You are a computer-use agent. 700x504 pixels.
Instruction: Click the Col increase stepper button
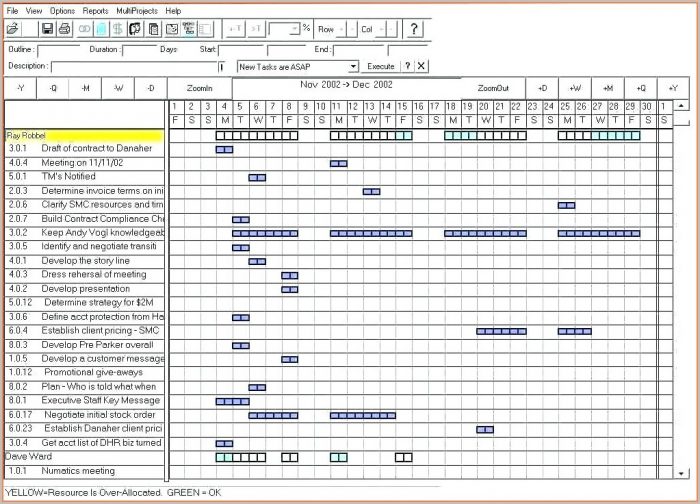pyautogui.click(x=381, y=29)
